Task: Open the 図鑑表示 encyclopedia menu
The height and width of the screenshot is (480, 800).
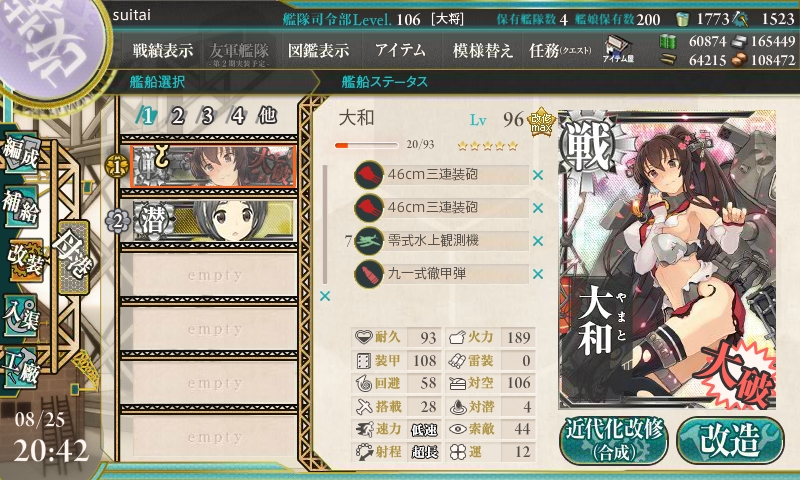Action: point(318,50)
